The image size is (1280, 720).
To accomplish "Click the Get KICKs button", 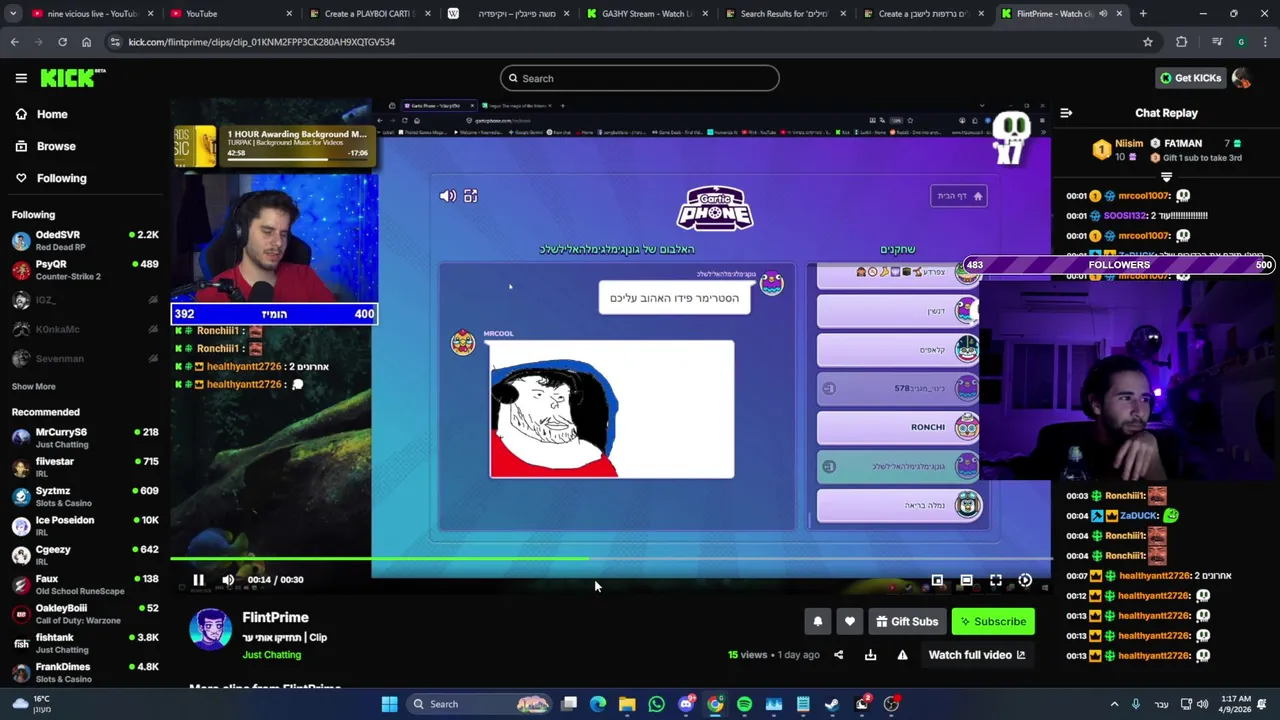I will point(1190,78).
